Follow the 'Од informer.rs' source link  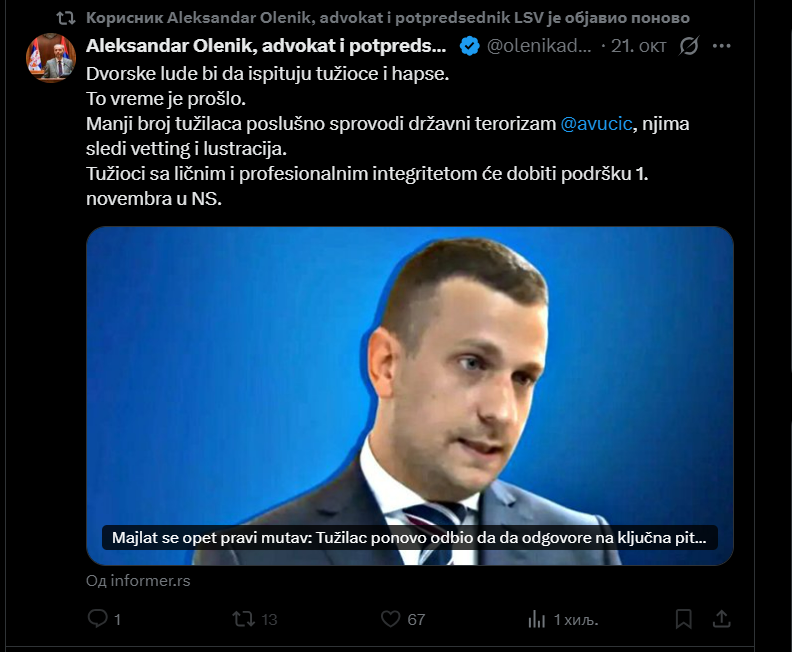coord(138,581)
